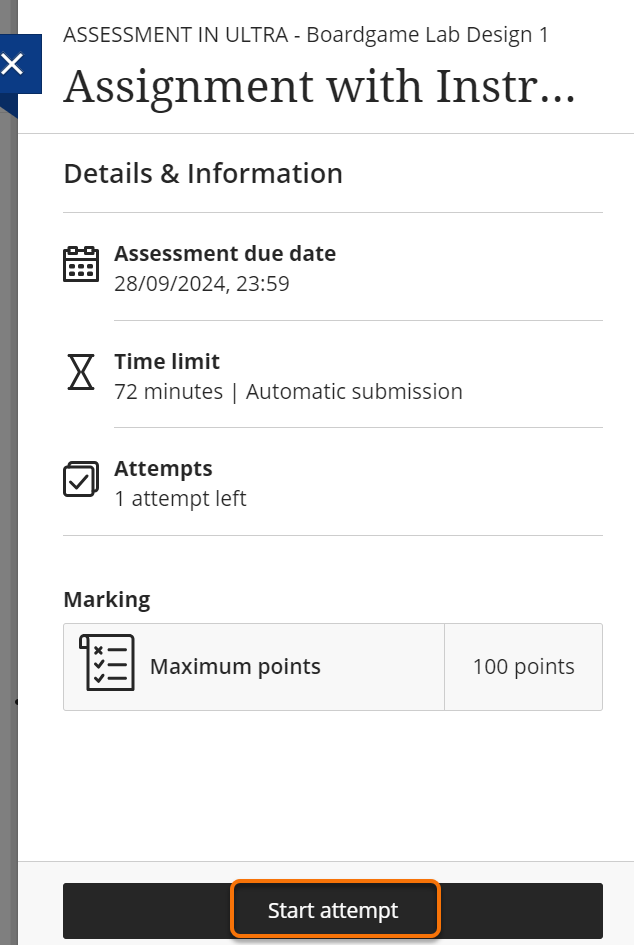The image size is (634, 945).
Task: Click the Maximum points row label
Action: tap(235, 667)
